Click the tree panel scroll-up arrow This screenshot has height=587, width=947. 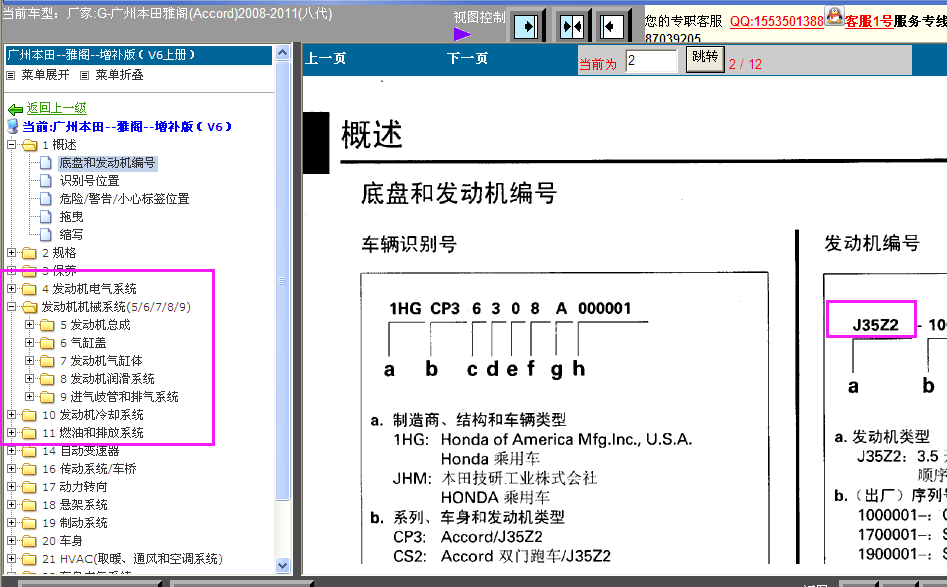point(282,53)
